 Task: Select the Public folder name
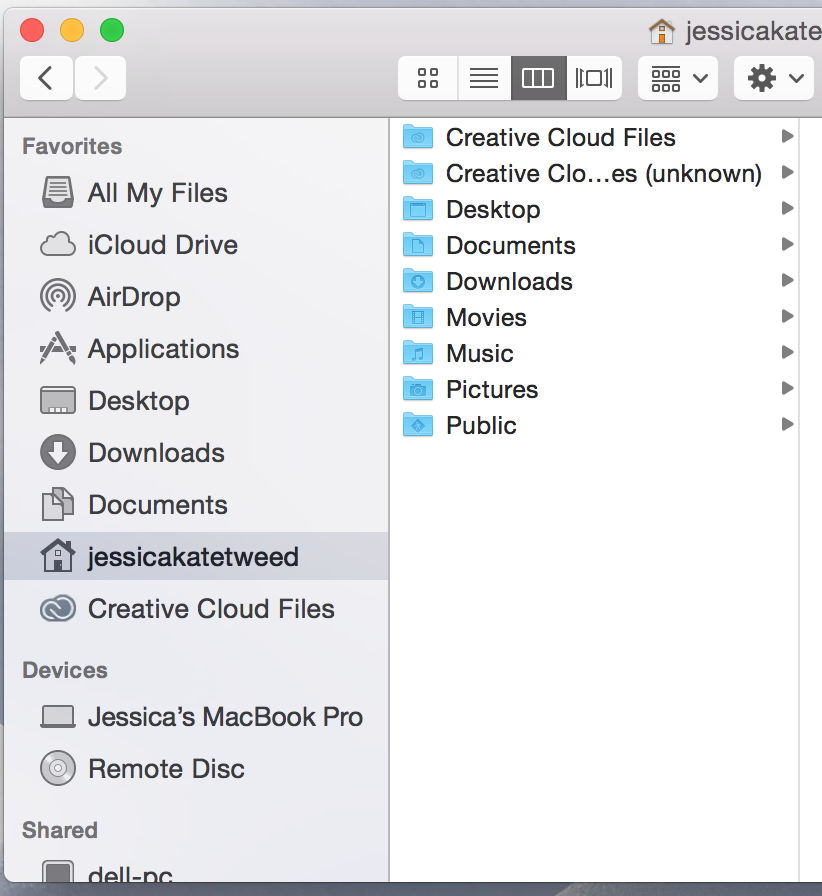pyautogui.click(x=481, y=425)
